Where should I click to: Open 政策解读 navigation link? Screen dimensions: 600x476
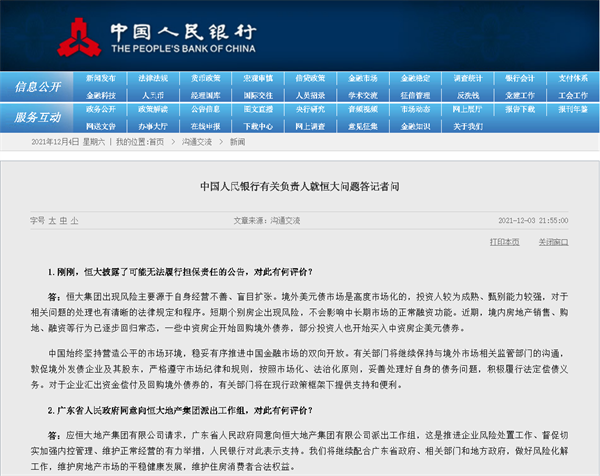[x=153, y=109]
